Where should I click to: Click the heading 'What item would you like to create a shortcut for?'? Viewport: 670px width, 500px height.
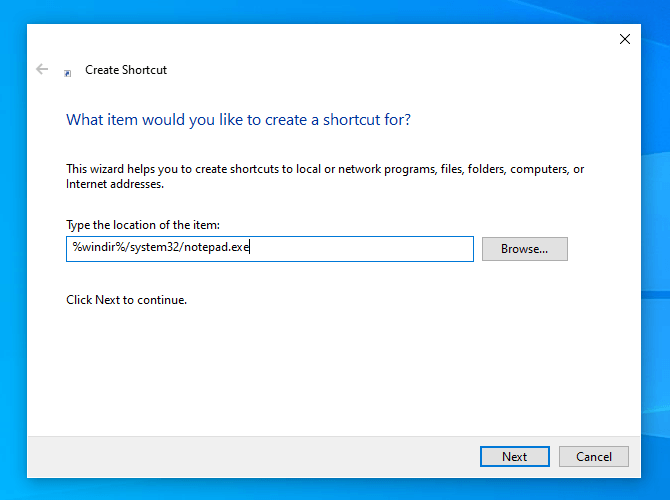[x=238, y=120]
